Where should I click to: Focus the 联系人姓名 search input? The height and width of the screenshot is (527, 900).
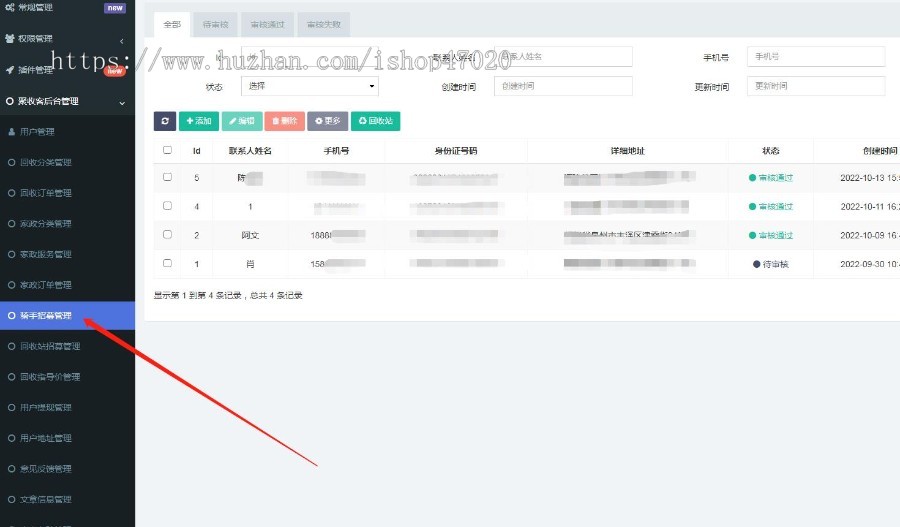564,56
